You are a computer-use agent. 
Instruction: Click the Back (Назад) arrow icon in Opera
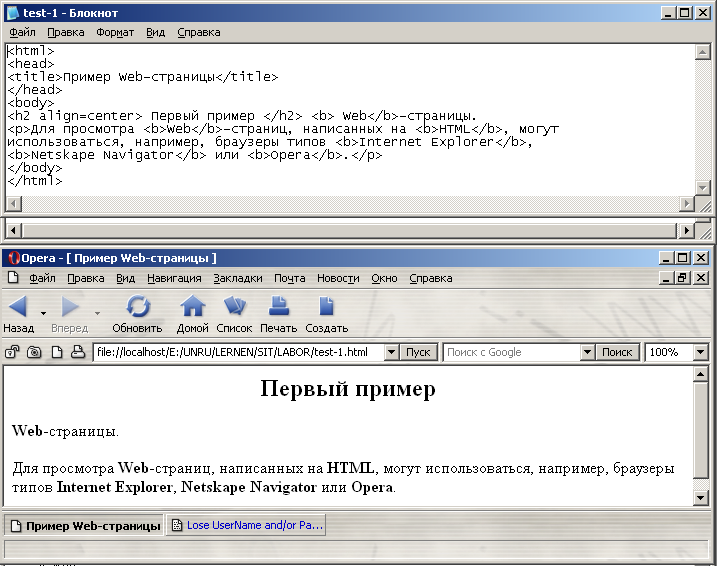click(18, 306)
